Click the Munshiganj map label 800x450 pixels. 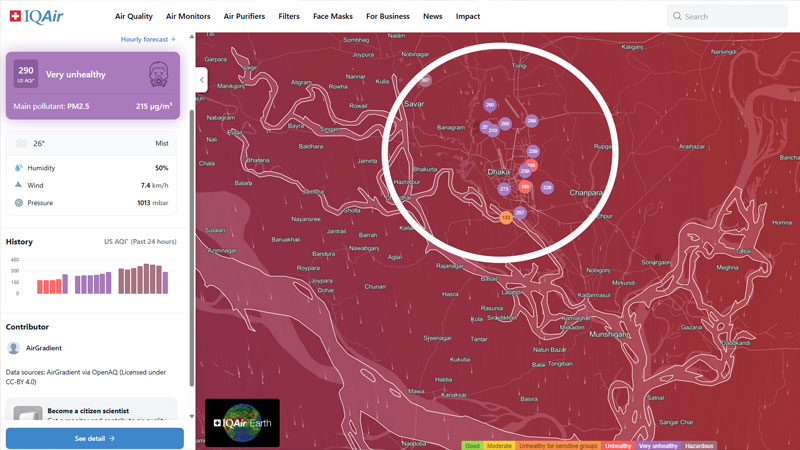[610, 334]
